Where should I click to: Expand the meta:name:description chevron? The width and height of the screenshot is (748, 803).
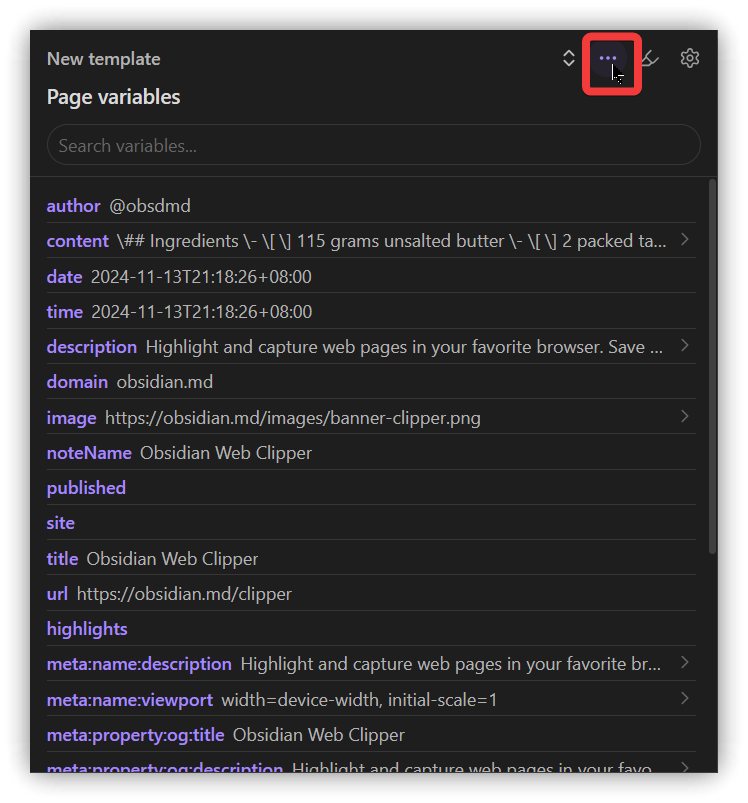(x=685, y=663)
